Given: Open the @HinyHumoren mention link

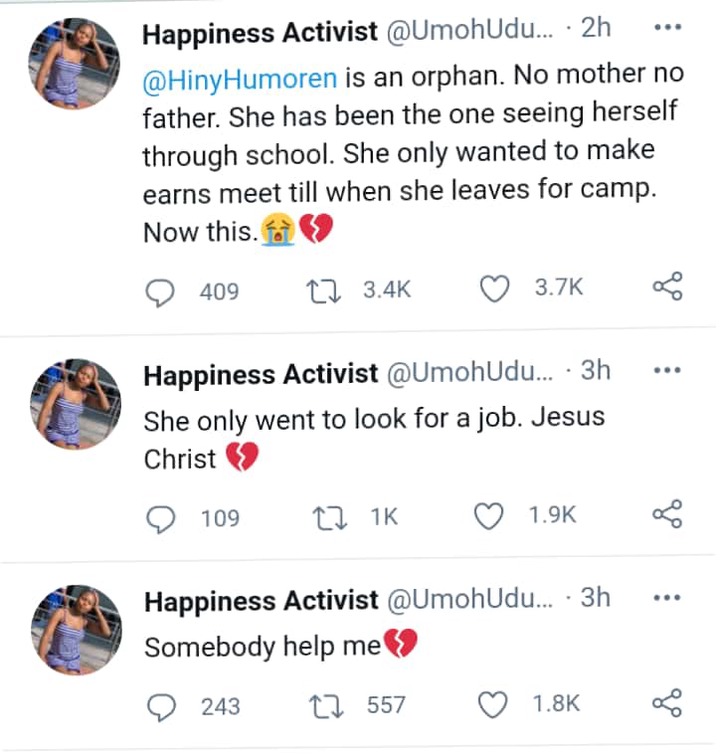Looking at the screenshot, I should (240, 78).
